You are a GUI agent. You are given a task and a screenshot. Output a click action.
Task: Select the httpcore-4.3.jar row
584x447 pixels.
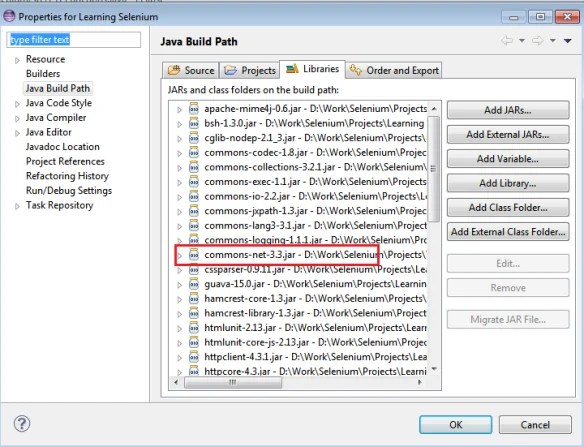(302, 371)
